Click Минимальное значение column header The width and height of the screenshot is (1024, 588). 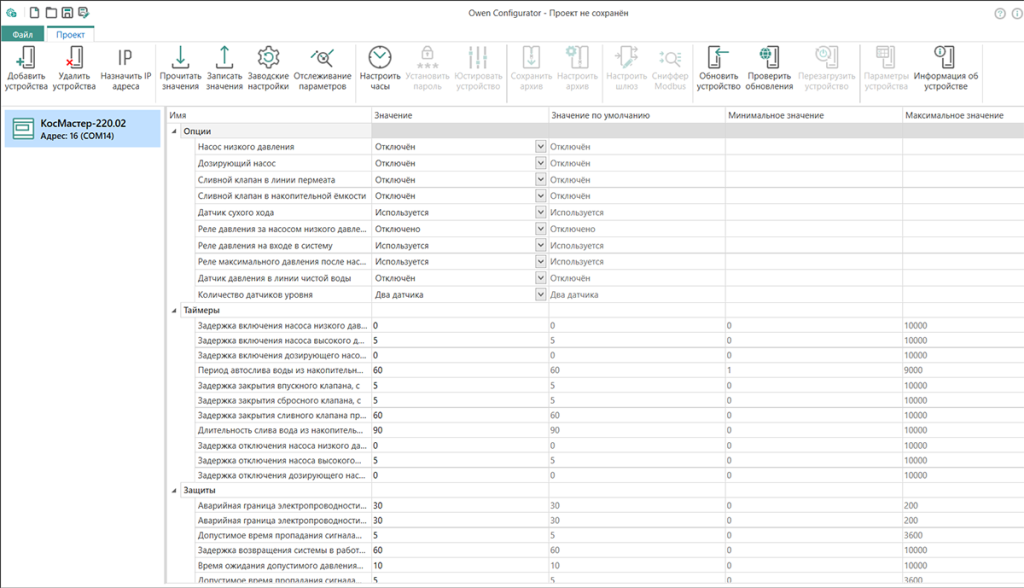point(814,115)
